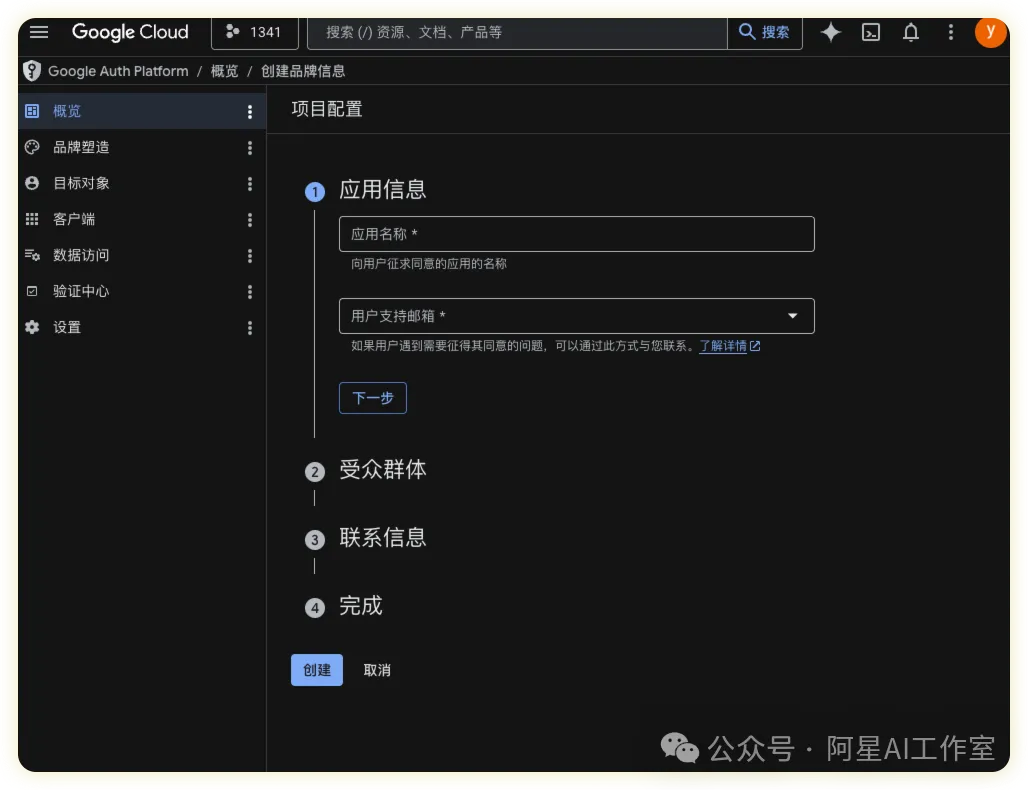Select the 客户端 sidebar icon

click(x=32, y=219)
